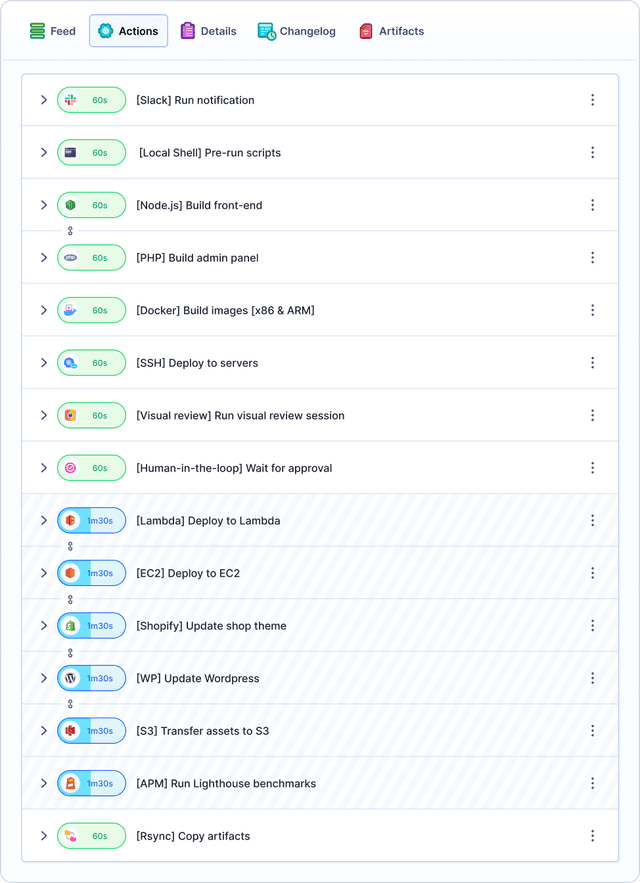This screenshot has height=883, width=640.
Task: Open kebab menu for Copy artifacts action
Action: pos(592,836)
